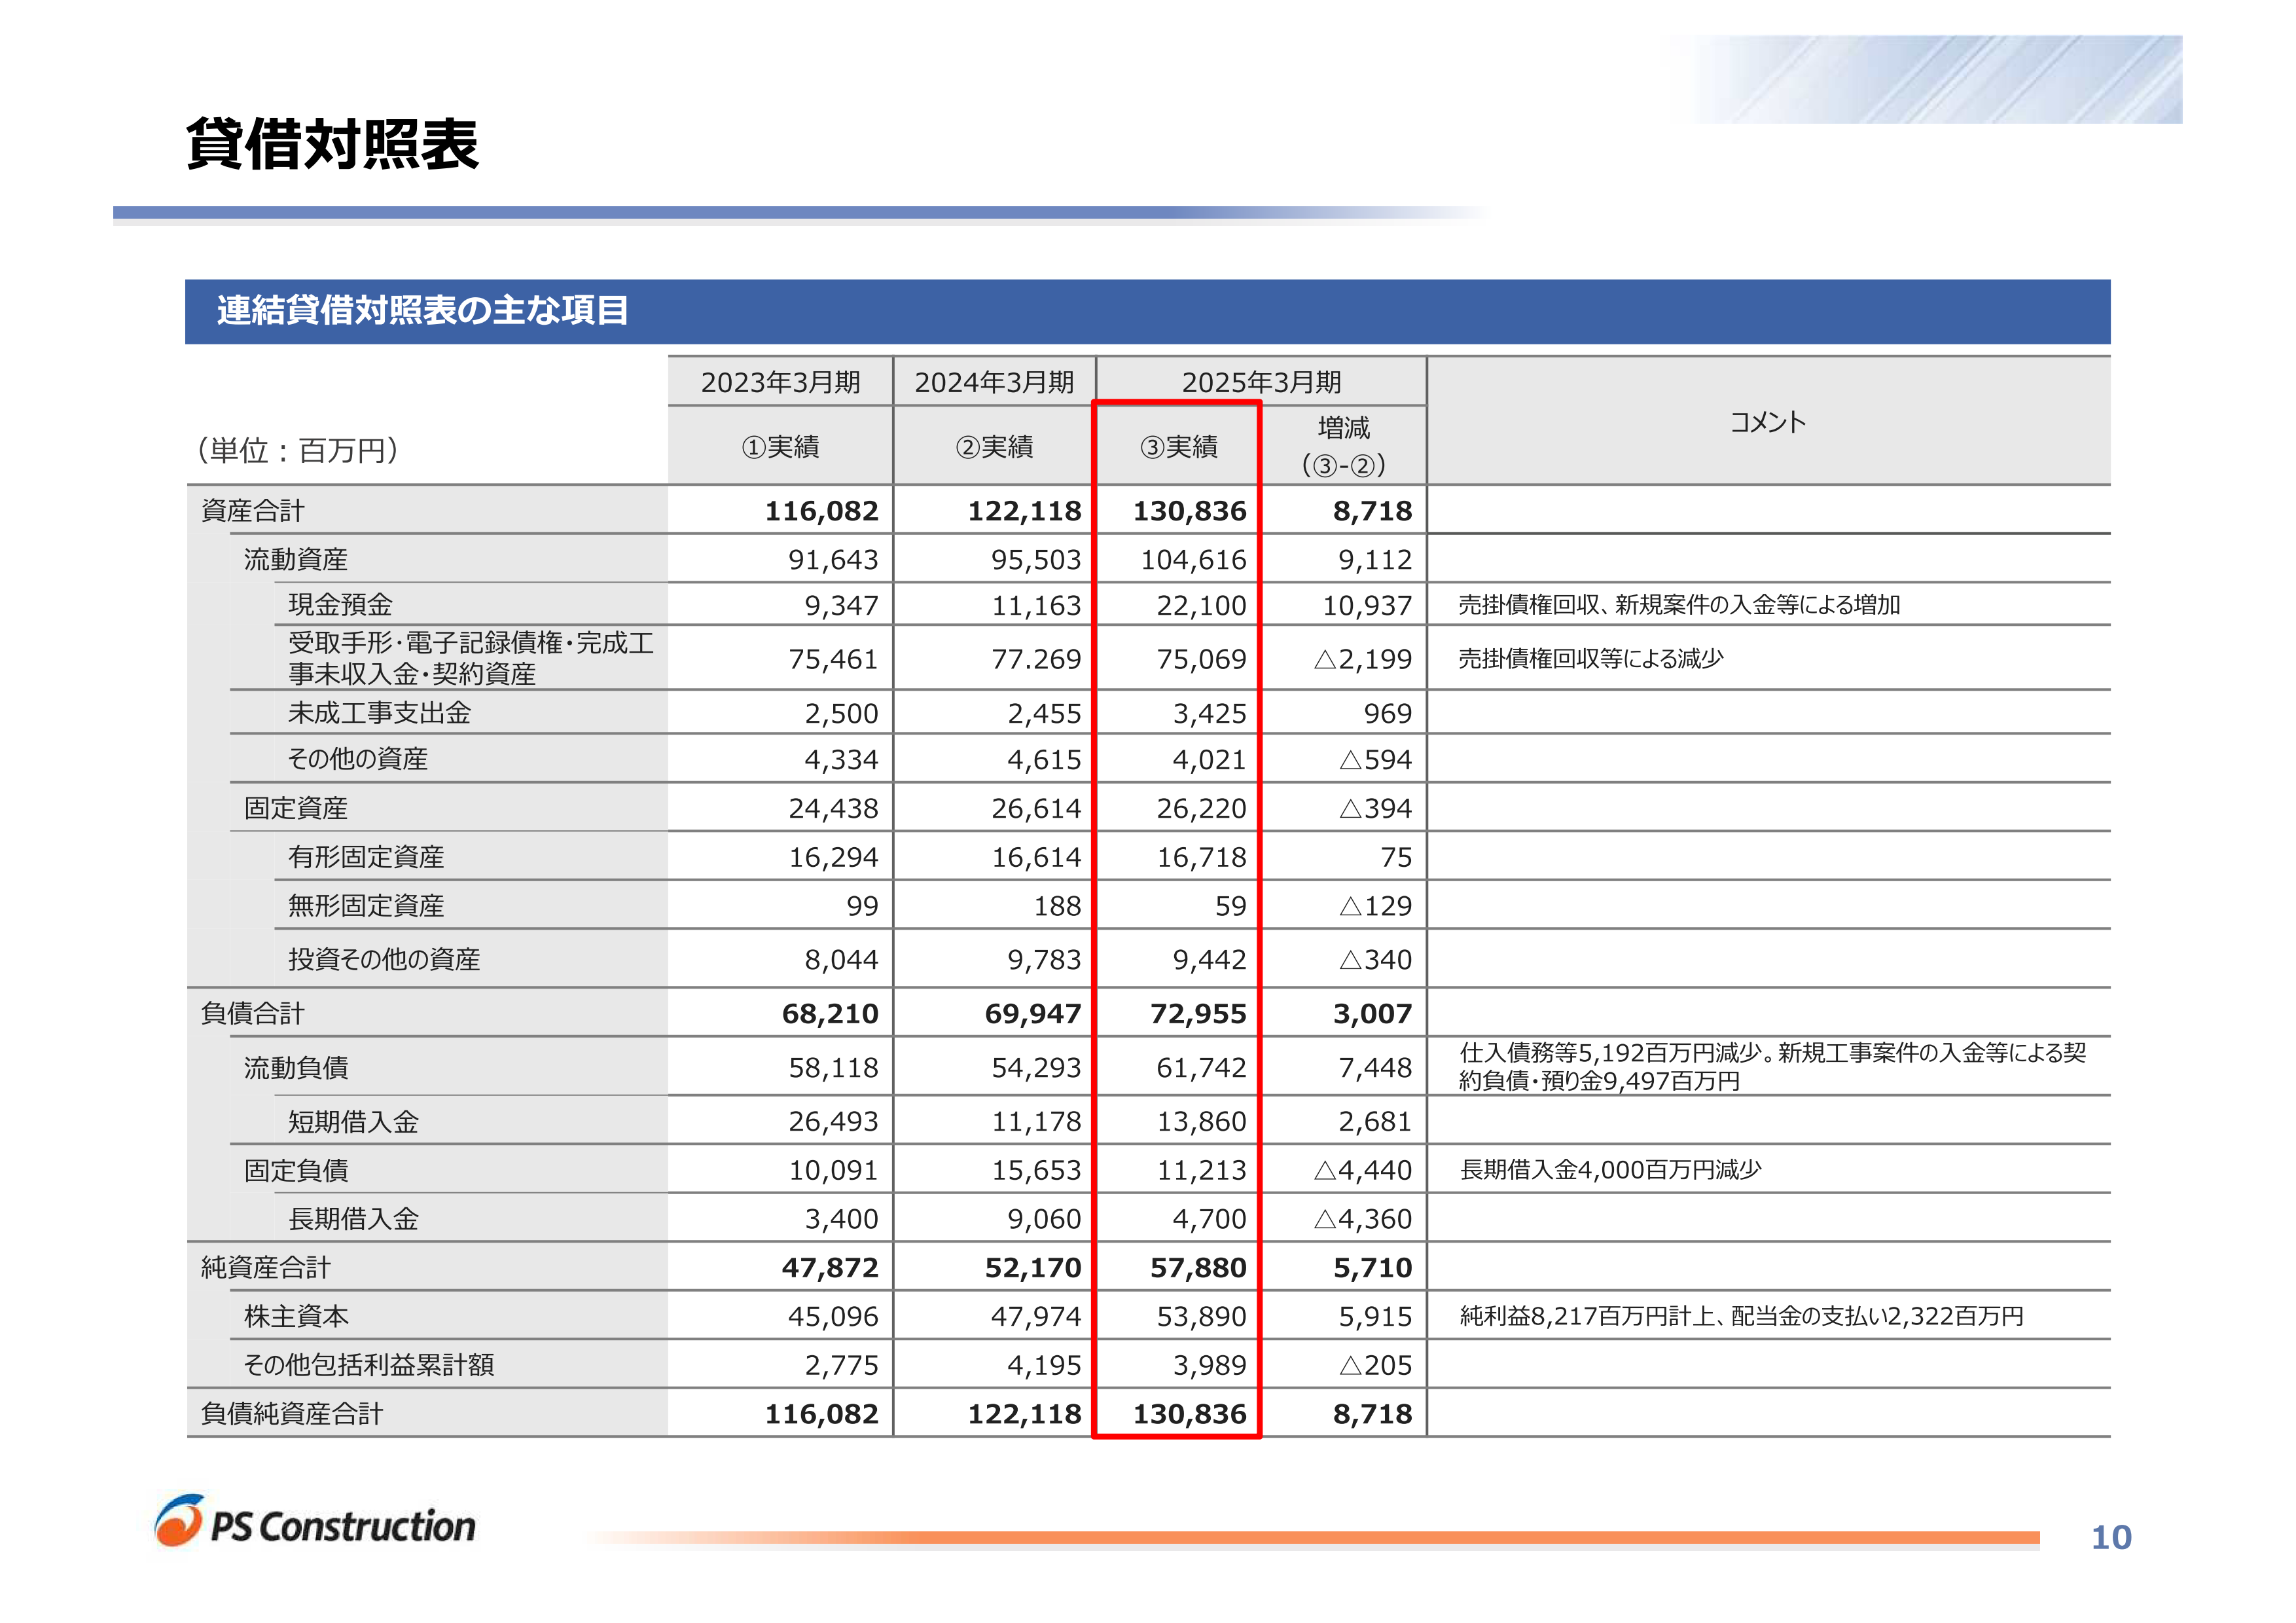Click the 受取手形・電子記録債権 row label
2296x1623 pixels.
[x=471, y=658]
